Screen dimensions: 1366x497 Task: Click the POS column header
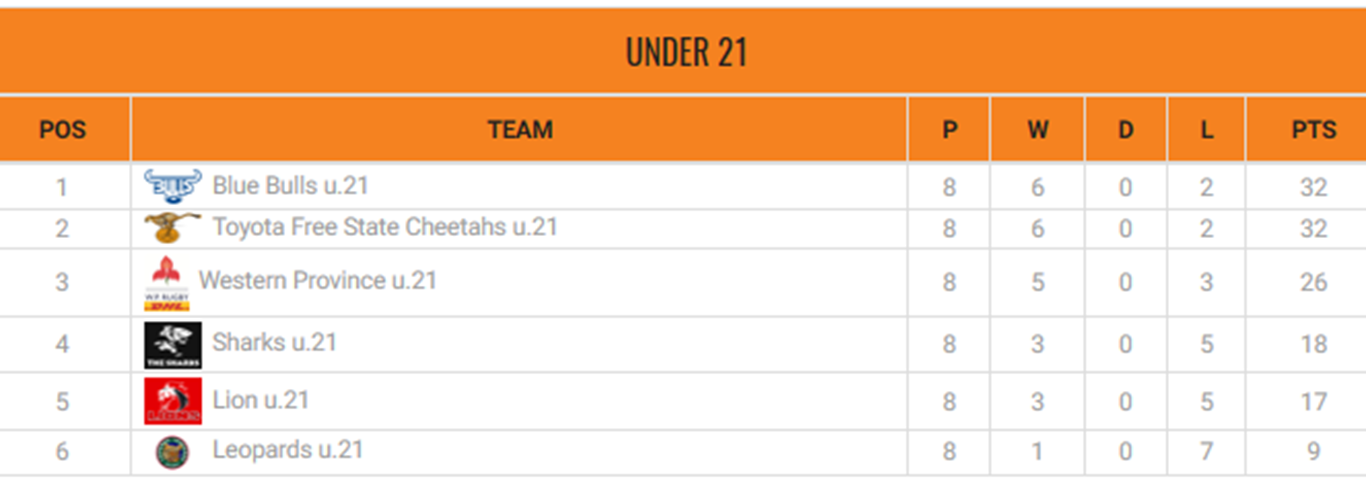[62, 129]
